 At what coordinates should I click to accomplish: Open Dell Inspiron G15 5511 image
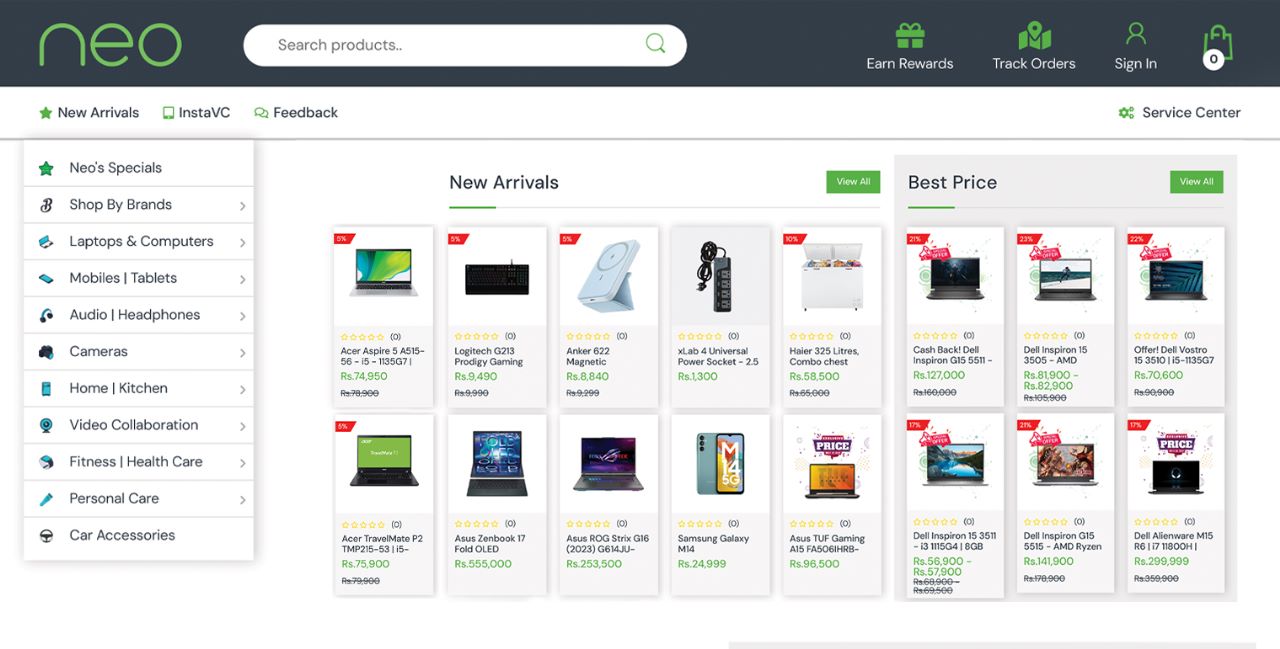[x=955, y=277]
